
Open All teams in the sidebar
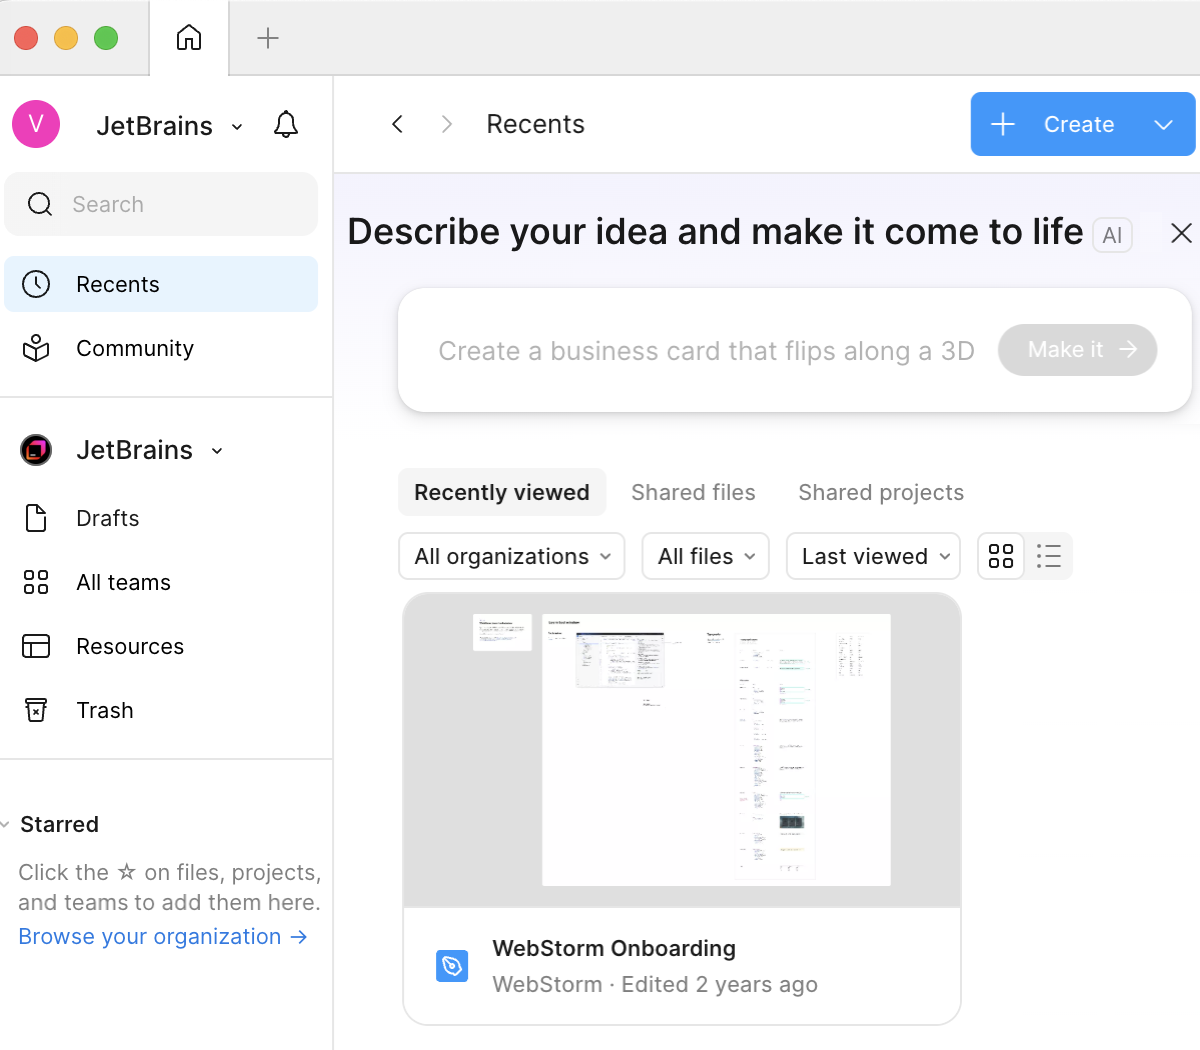pyautogui.click(x=161, y=582)
